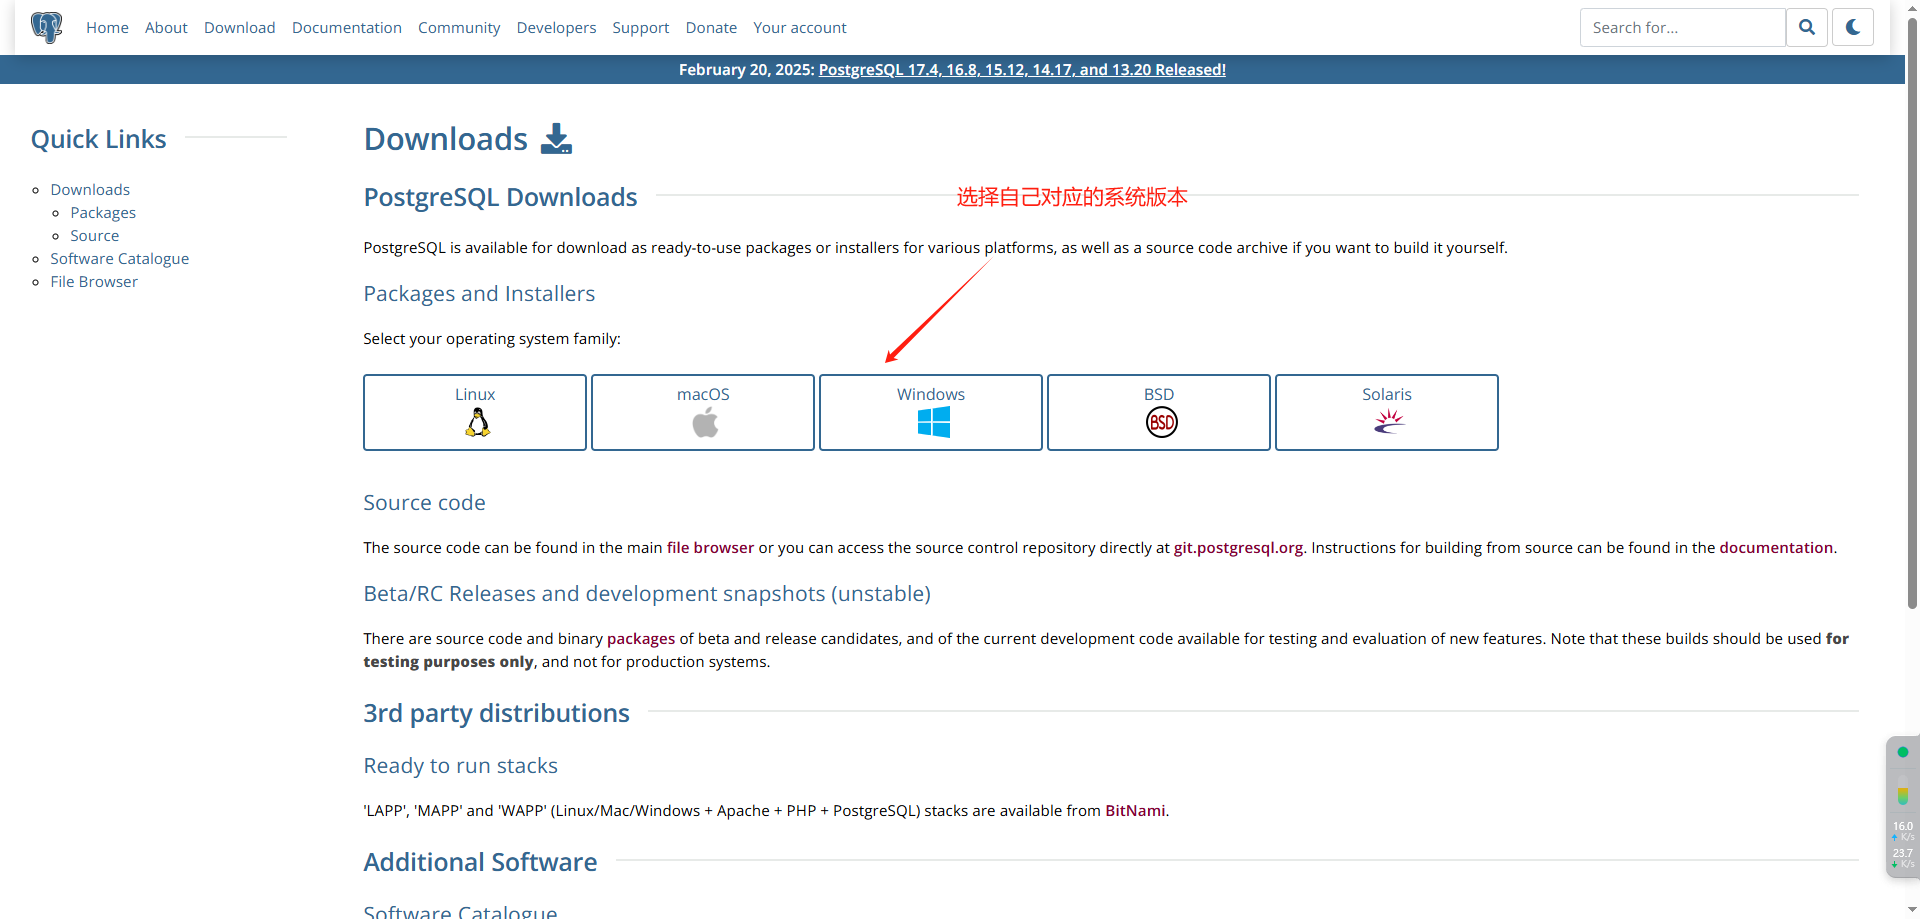Click the Ready to run stacks heading
This screenshot has height=919, width=1920.
[460, 766]
